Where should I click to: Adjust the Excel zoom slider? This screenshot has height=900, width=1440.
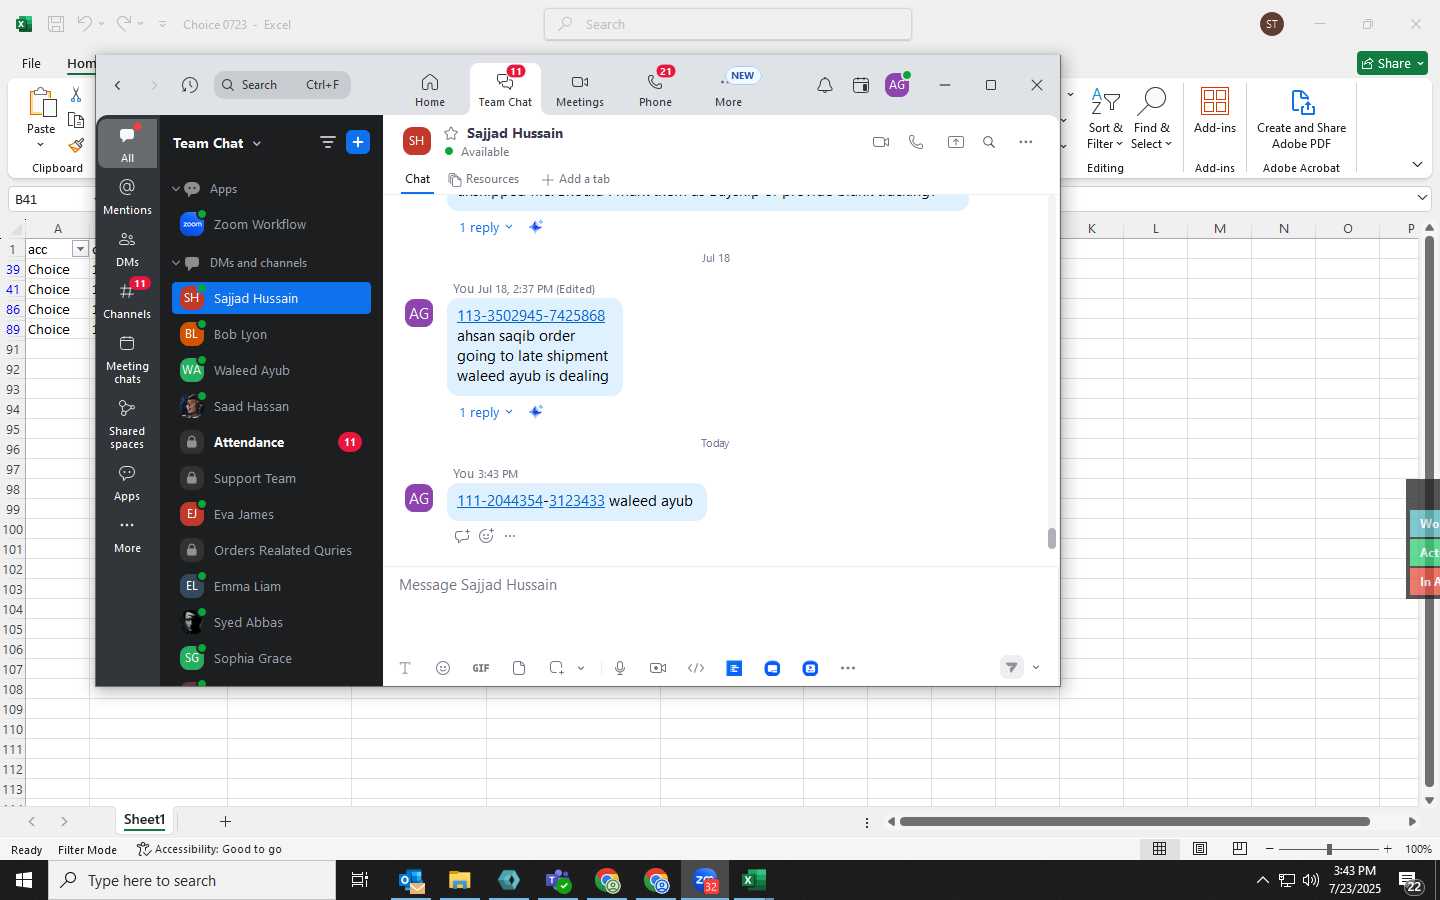coord(1329,848)
